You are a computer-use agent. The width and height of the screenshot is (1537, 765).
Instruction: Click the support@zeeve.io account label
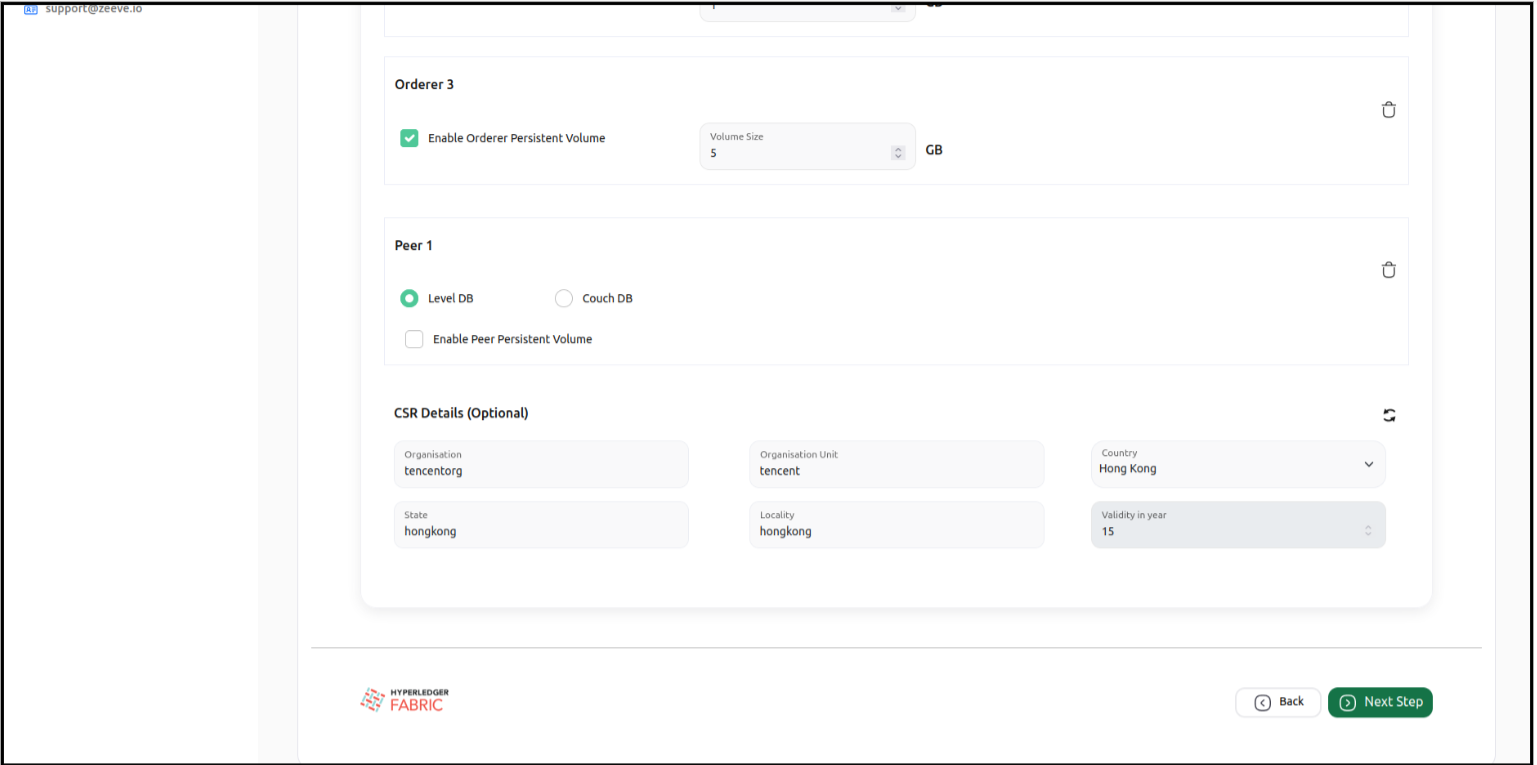93,9
